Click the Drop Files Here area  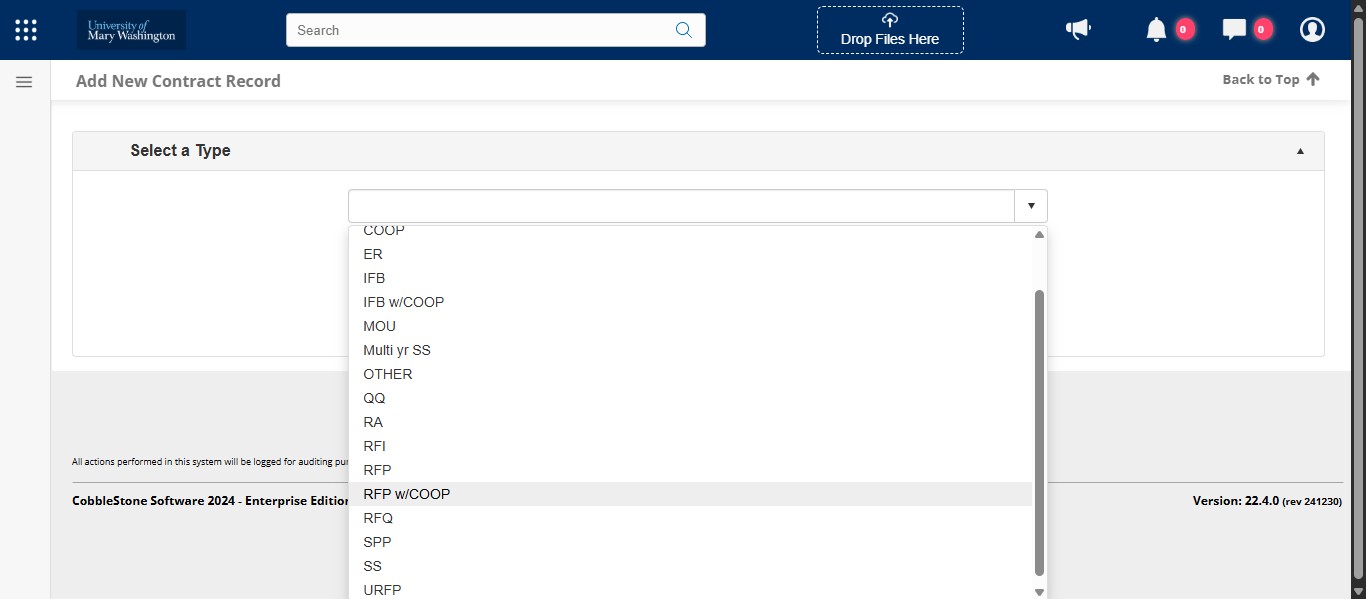tap(889, 30)
